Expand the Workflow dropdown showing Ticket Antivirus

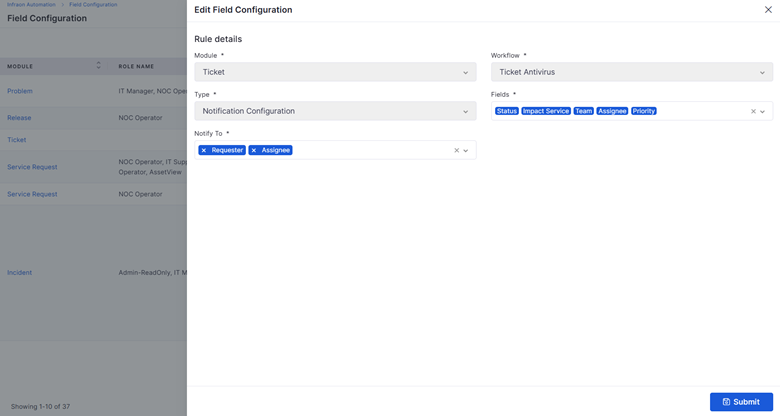pos(631,72)
